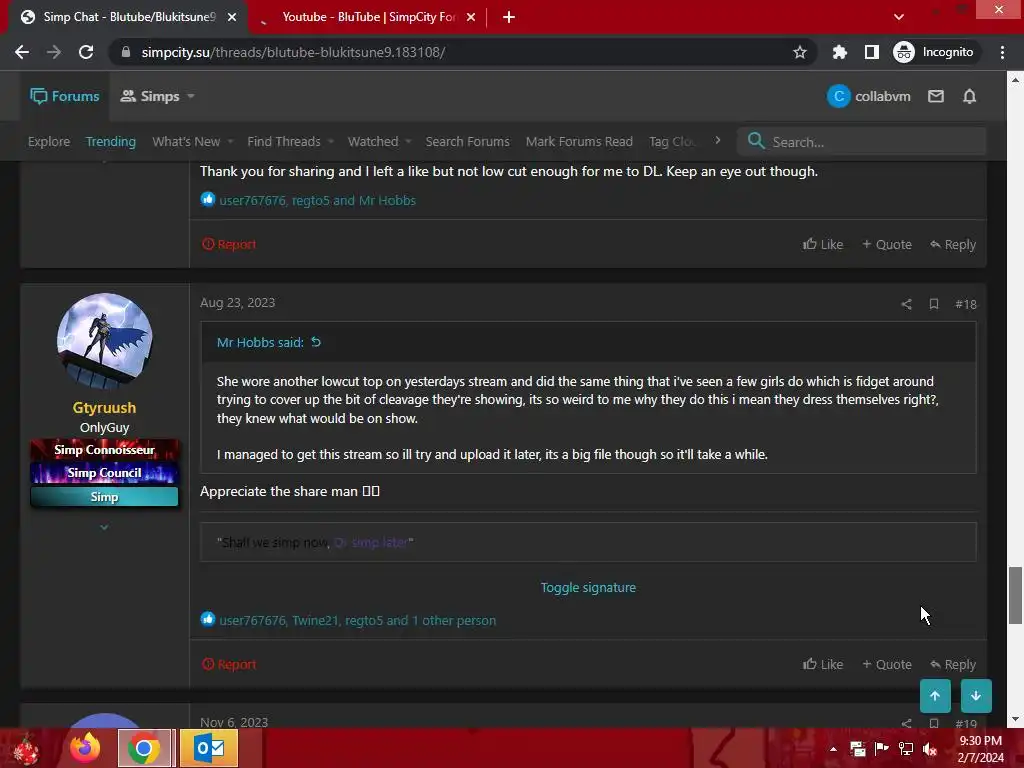Open the Simps menu
Screen dimensions: 1024x768
(150, 96)
